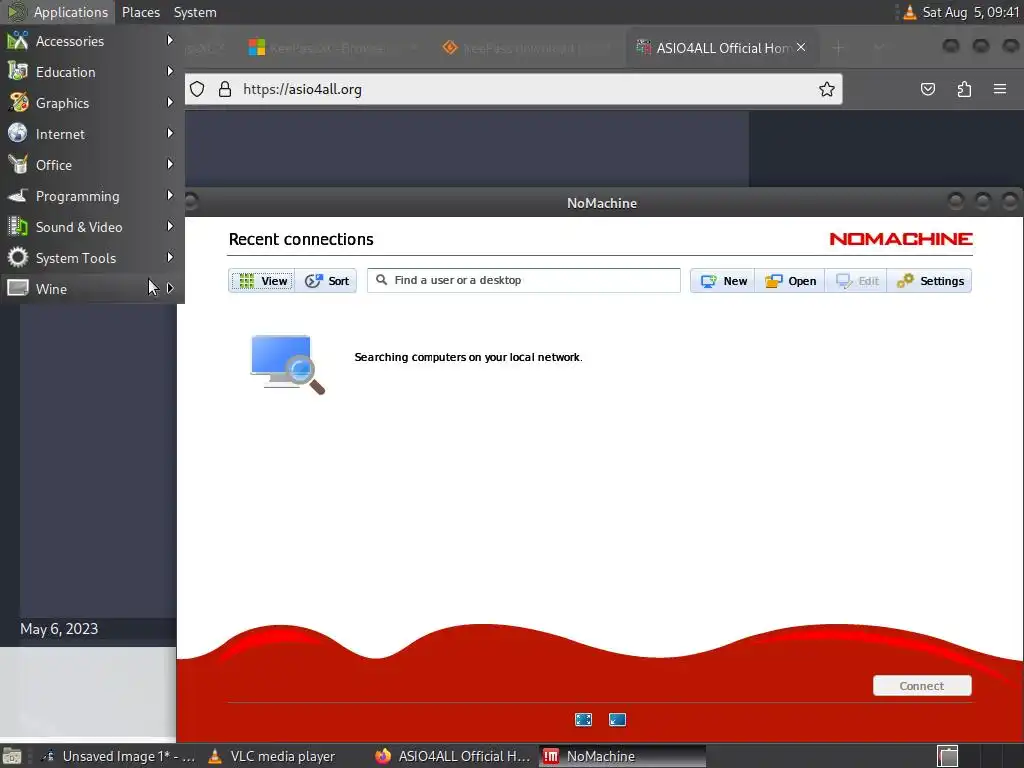Expand the Wine arrow
Image resolution: width=1024 pixels, height=768 pixels.
tap(170, 288)
